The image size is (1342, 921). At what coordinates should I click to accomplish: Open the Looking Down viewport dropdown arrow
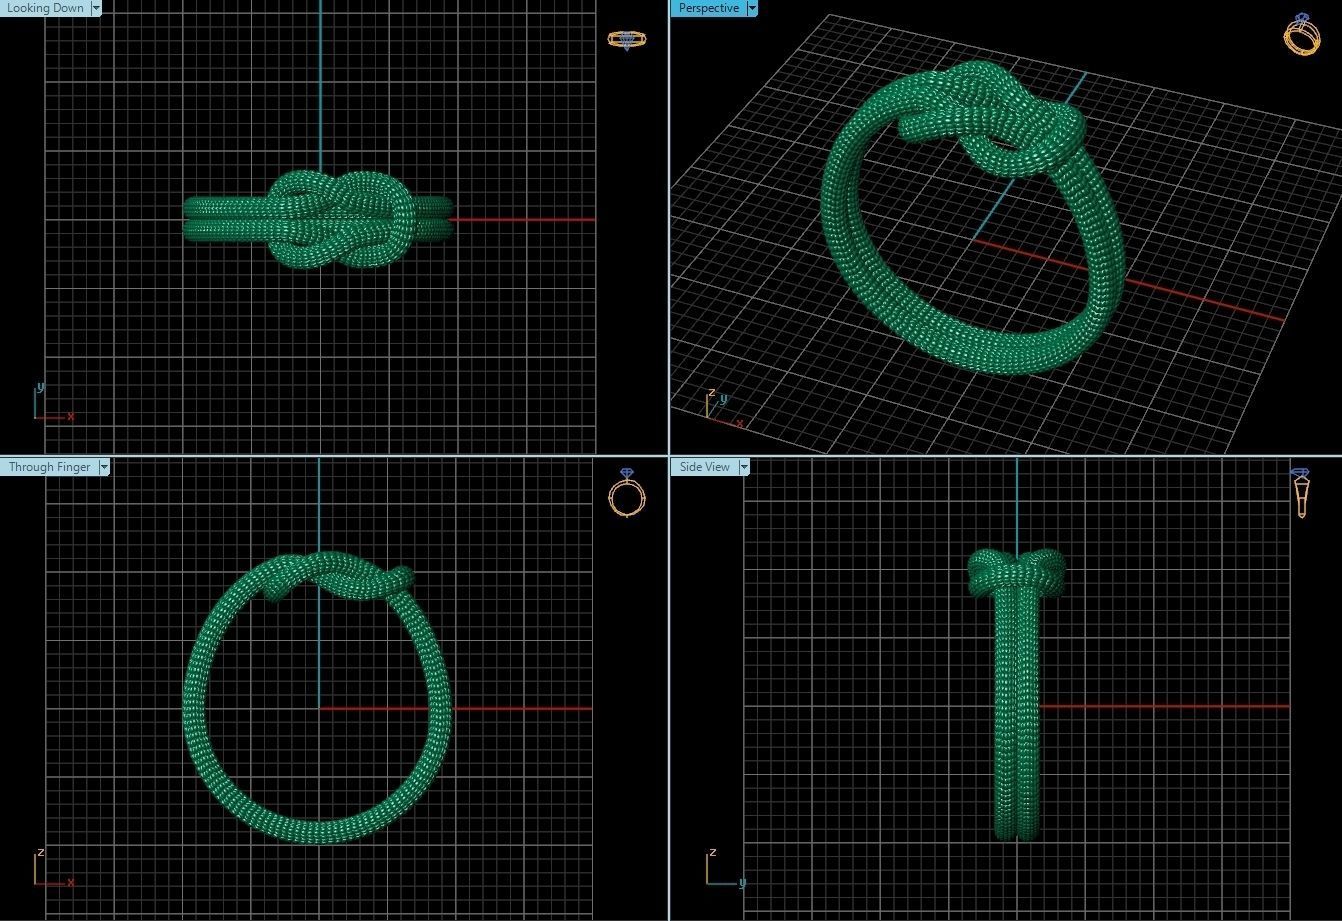point(96,8)
